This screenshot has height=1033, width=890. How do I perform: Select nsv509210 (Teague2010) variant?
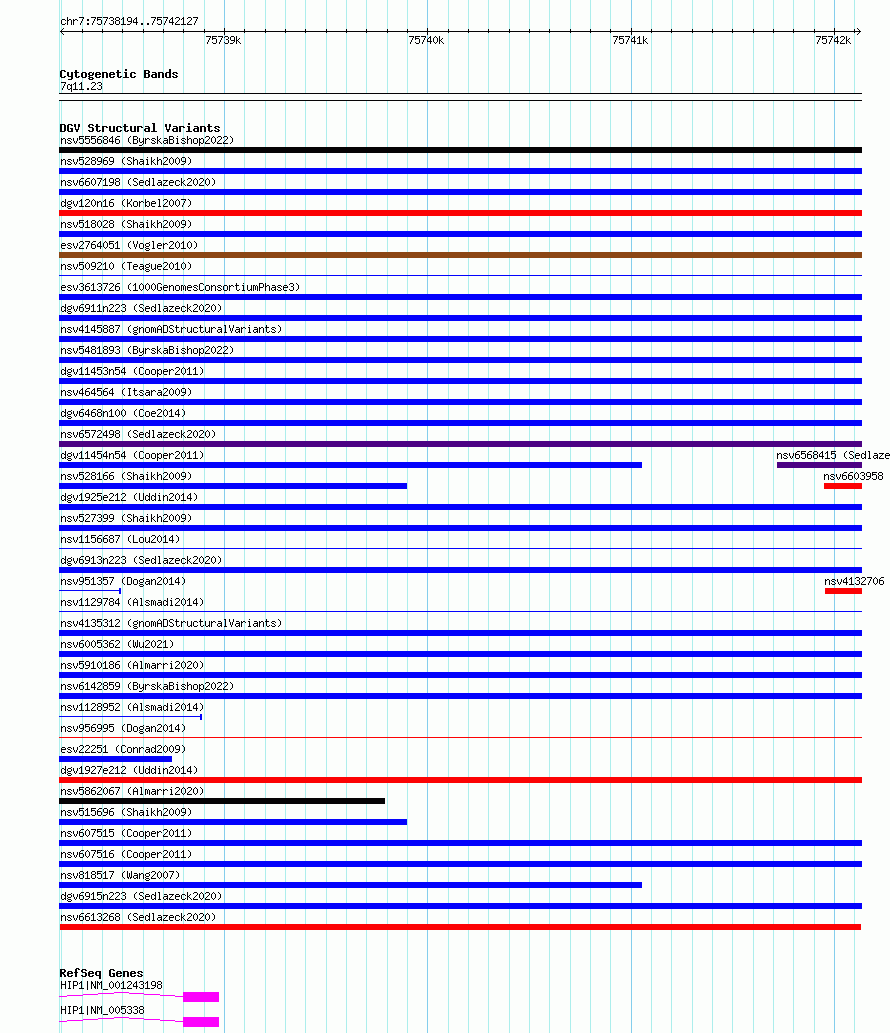click(126, 267)
